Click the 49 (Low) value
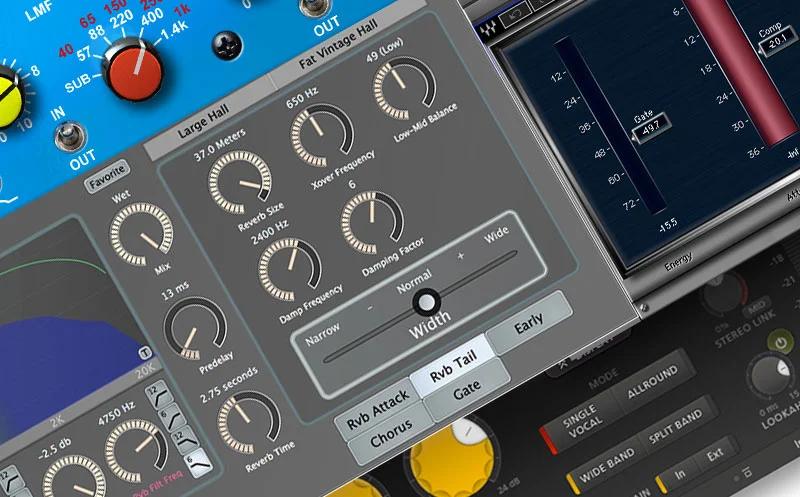Viewport: 800px width, 497px height. pos(384,51)
